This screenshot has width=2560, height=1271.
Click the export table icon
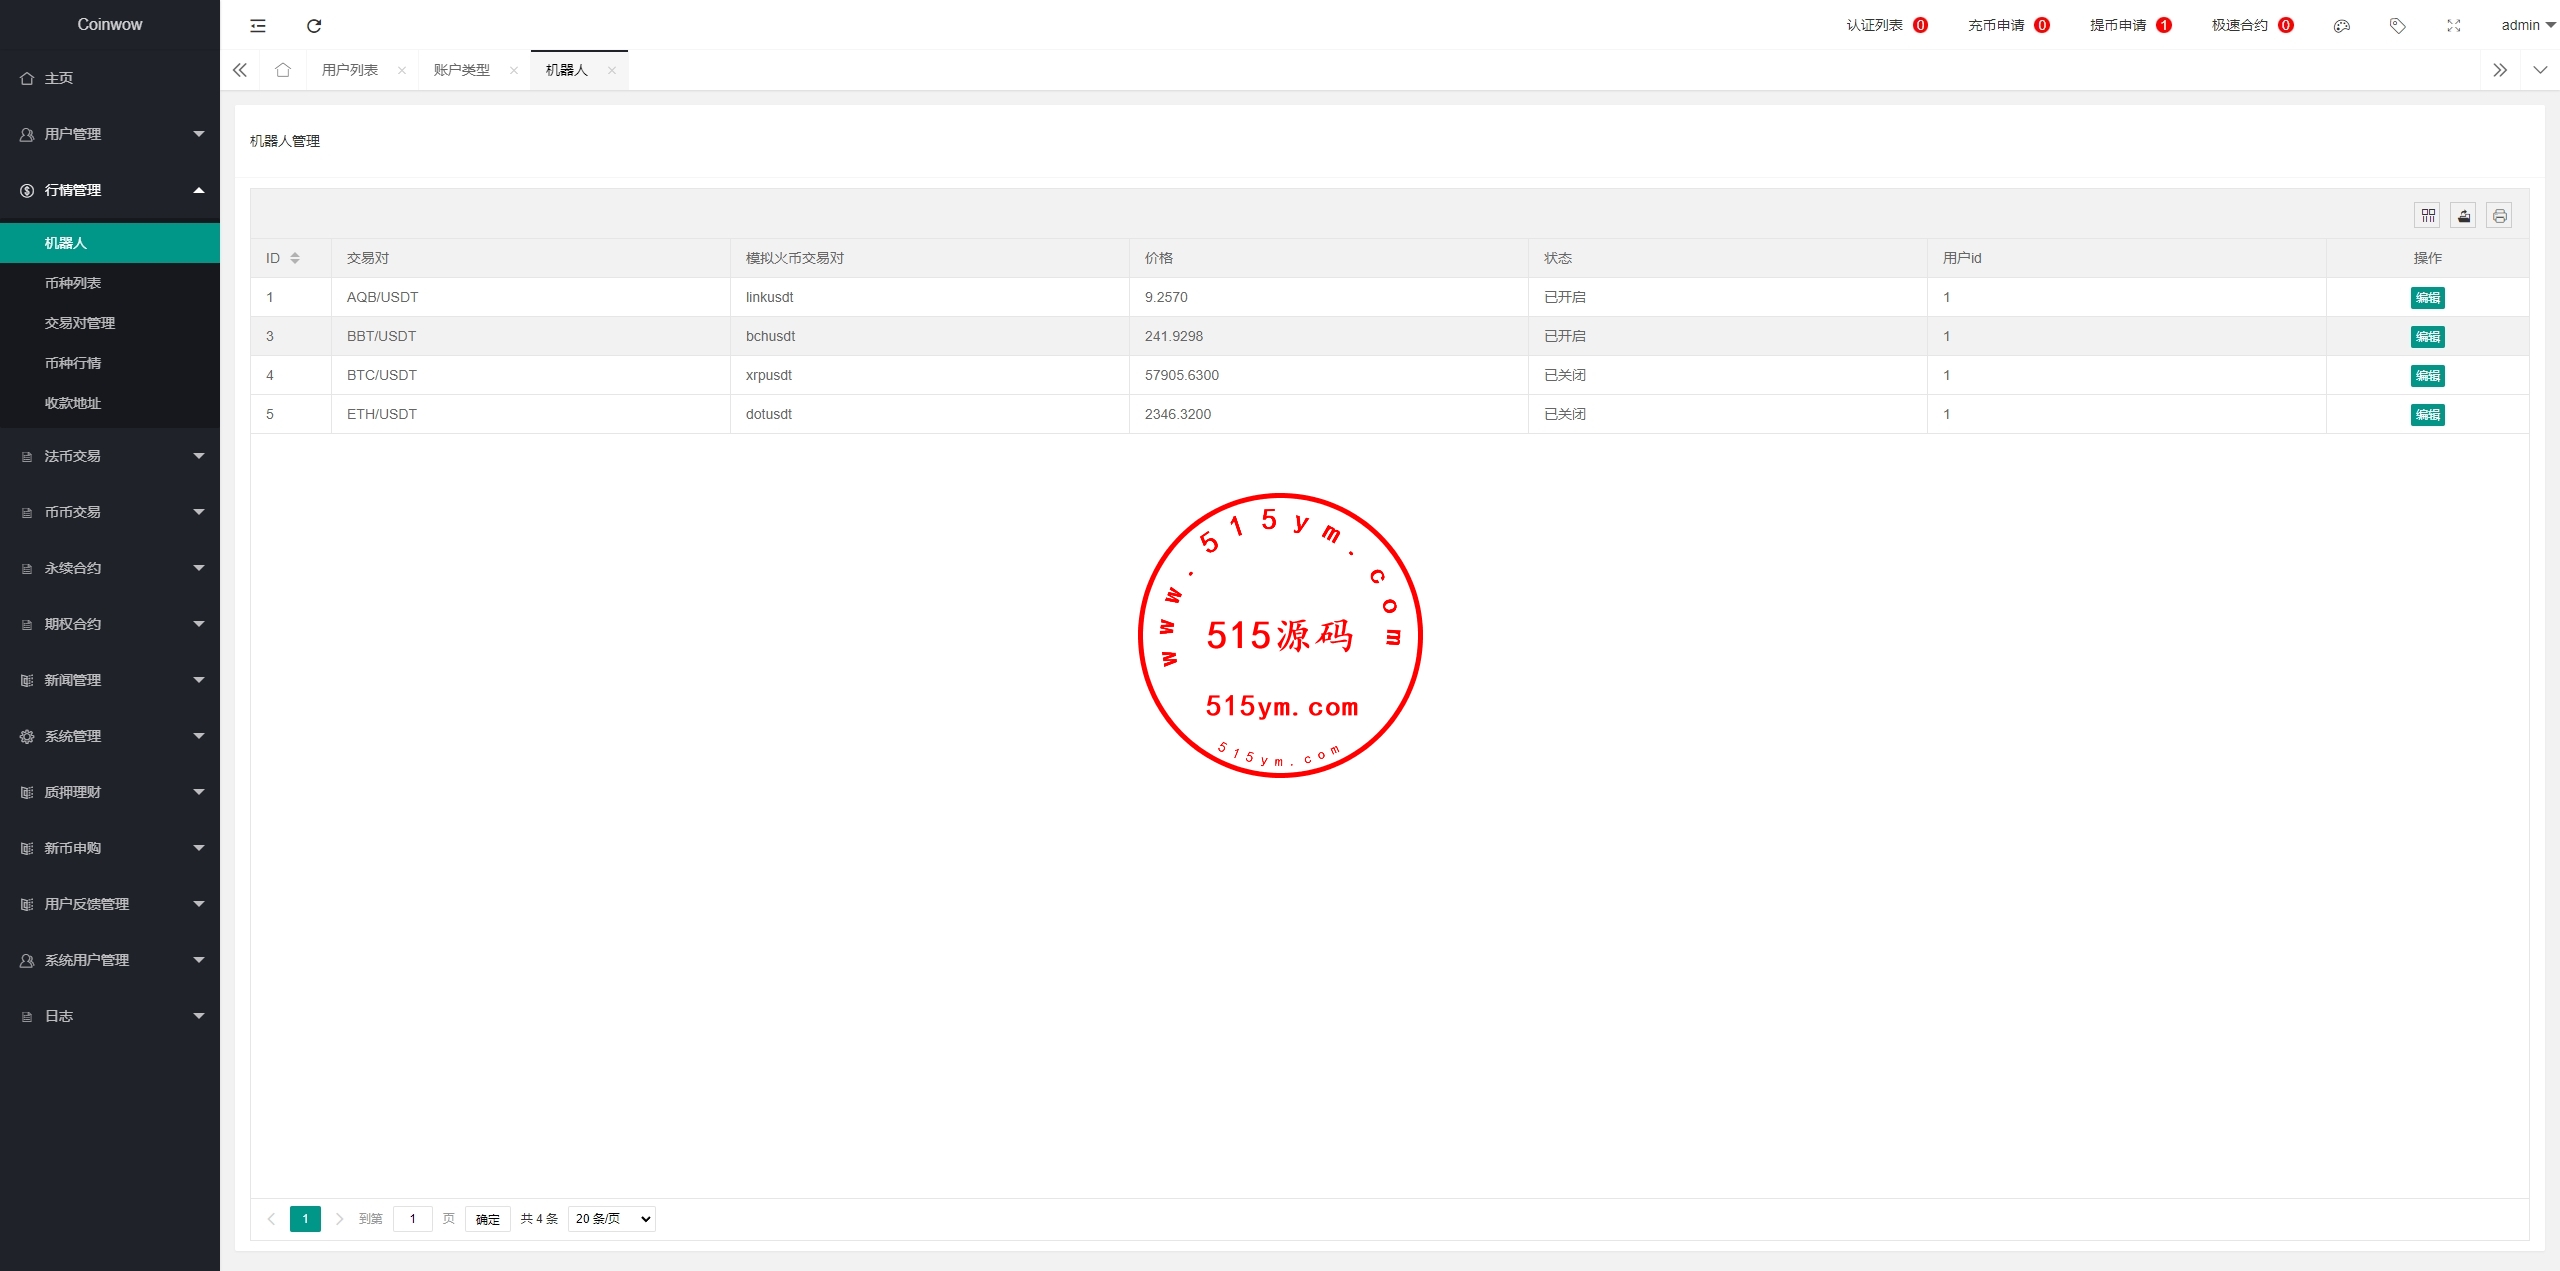click(x=2463, y=215)
